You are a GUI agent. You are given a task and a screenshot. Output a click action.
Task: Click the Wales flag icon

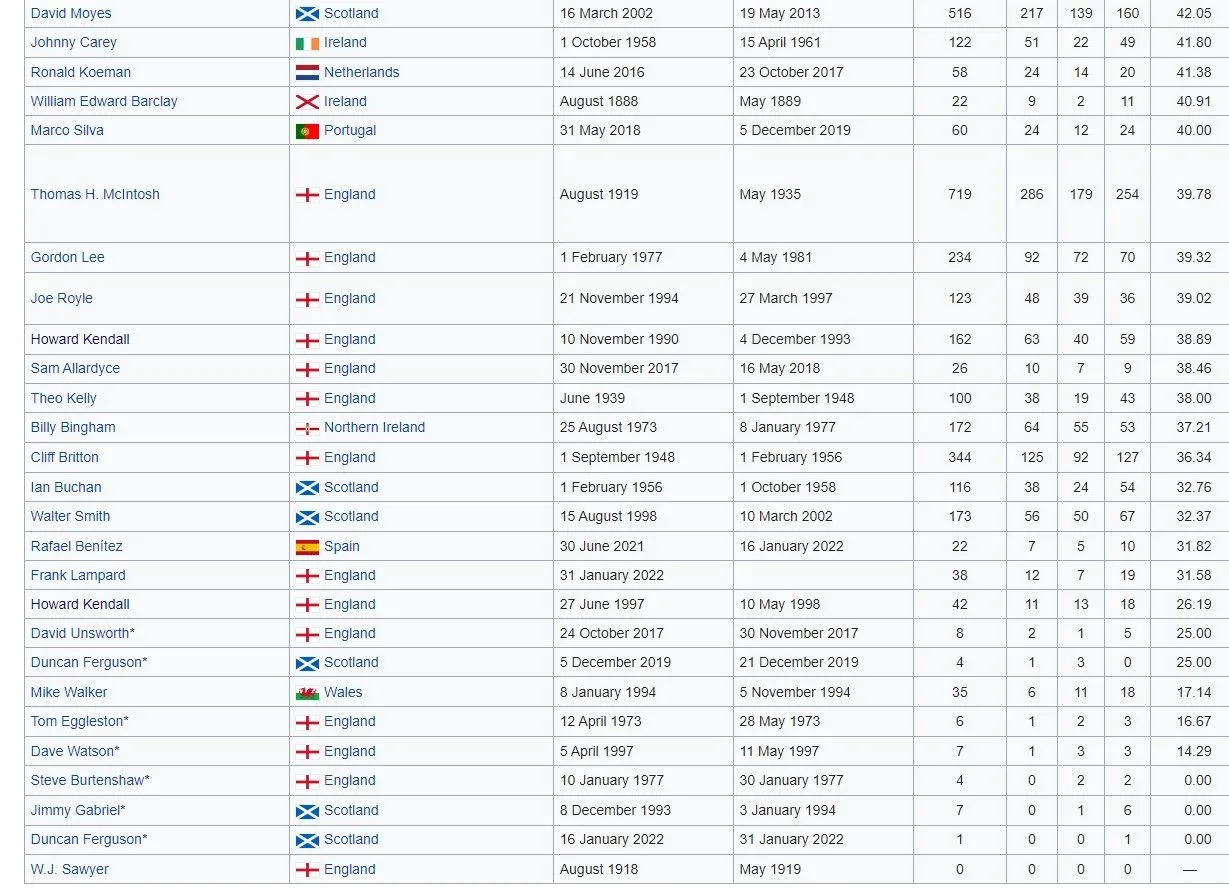pyautogui.click(x=307, y=693)
